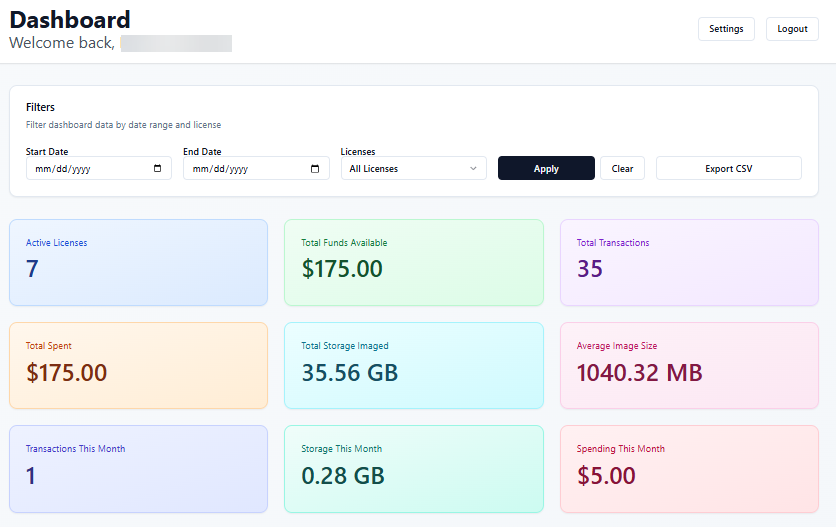Expand the All Licenses dropdown
836x527 pixels.
(x=414, y=169)
